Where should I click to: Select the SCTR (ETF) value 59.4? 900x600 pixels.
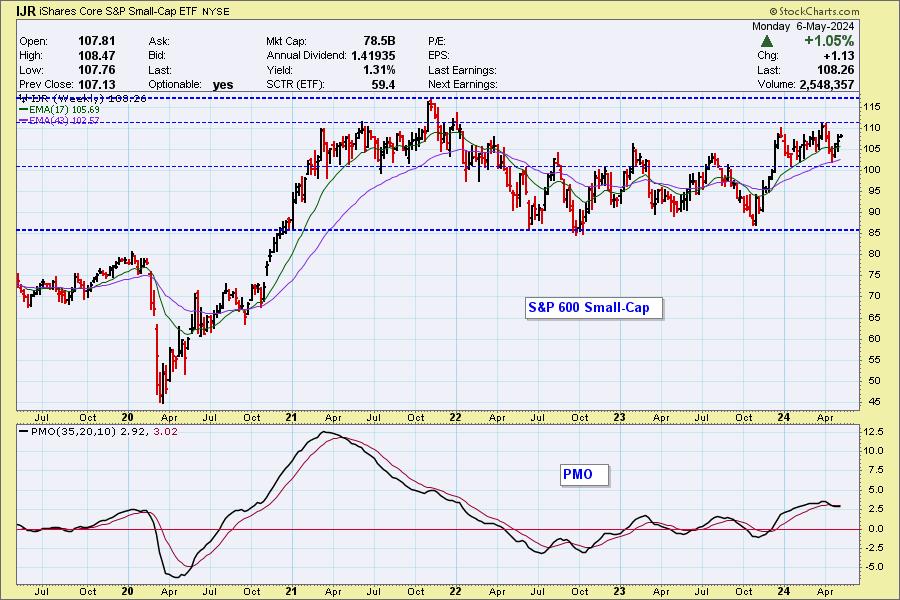click(x=383, y=84)
